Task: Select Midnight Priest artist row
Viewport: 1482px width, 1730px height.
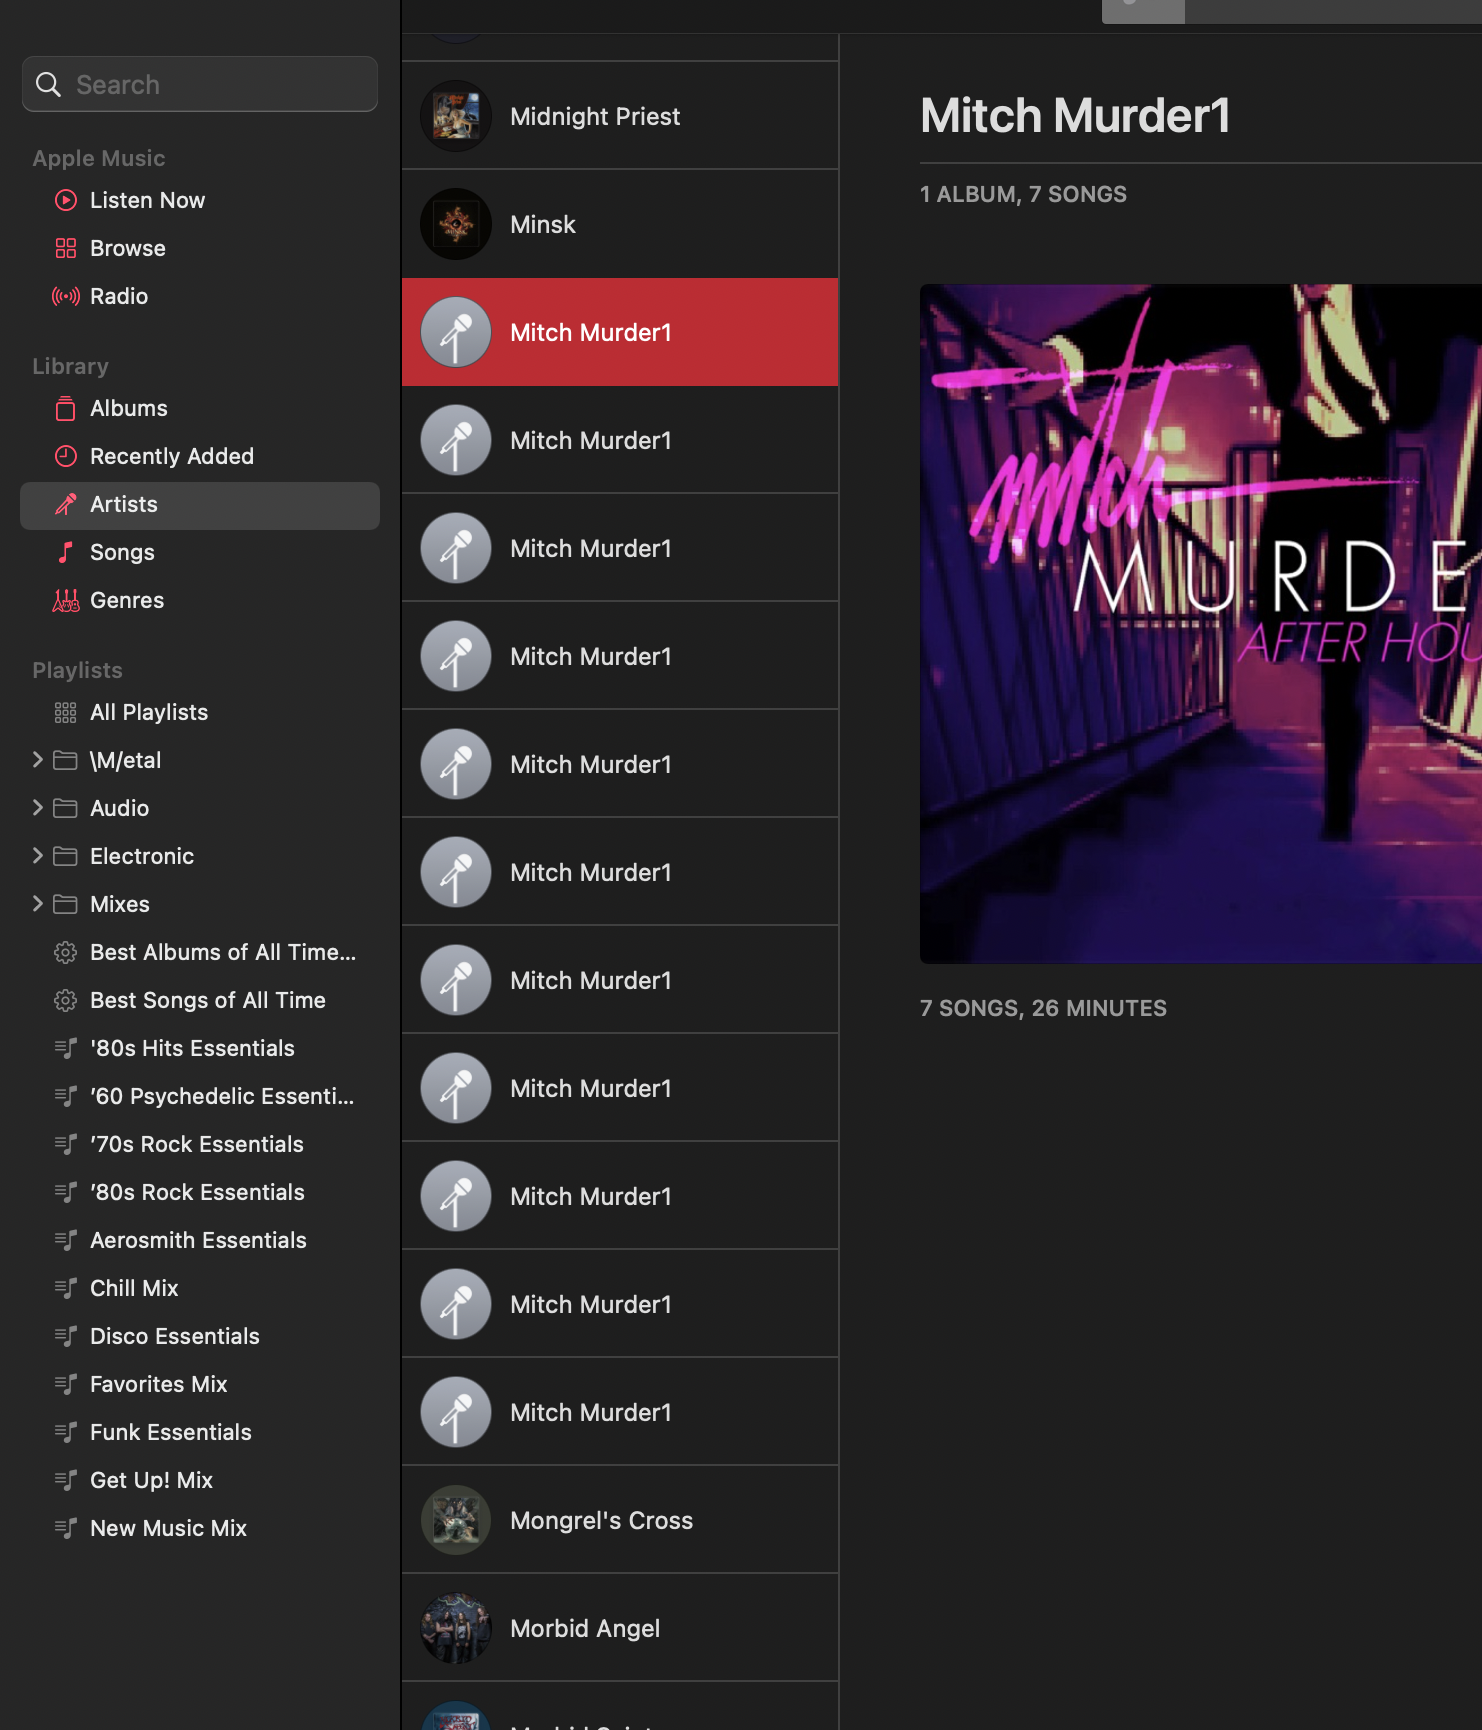Action: tap(620, 116)
